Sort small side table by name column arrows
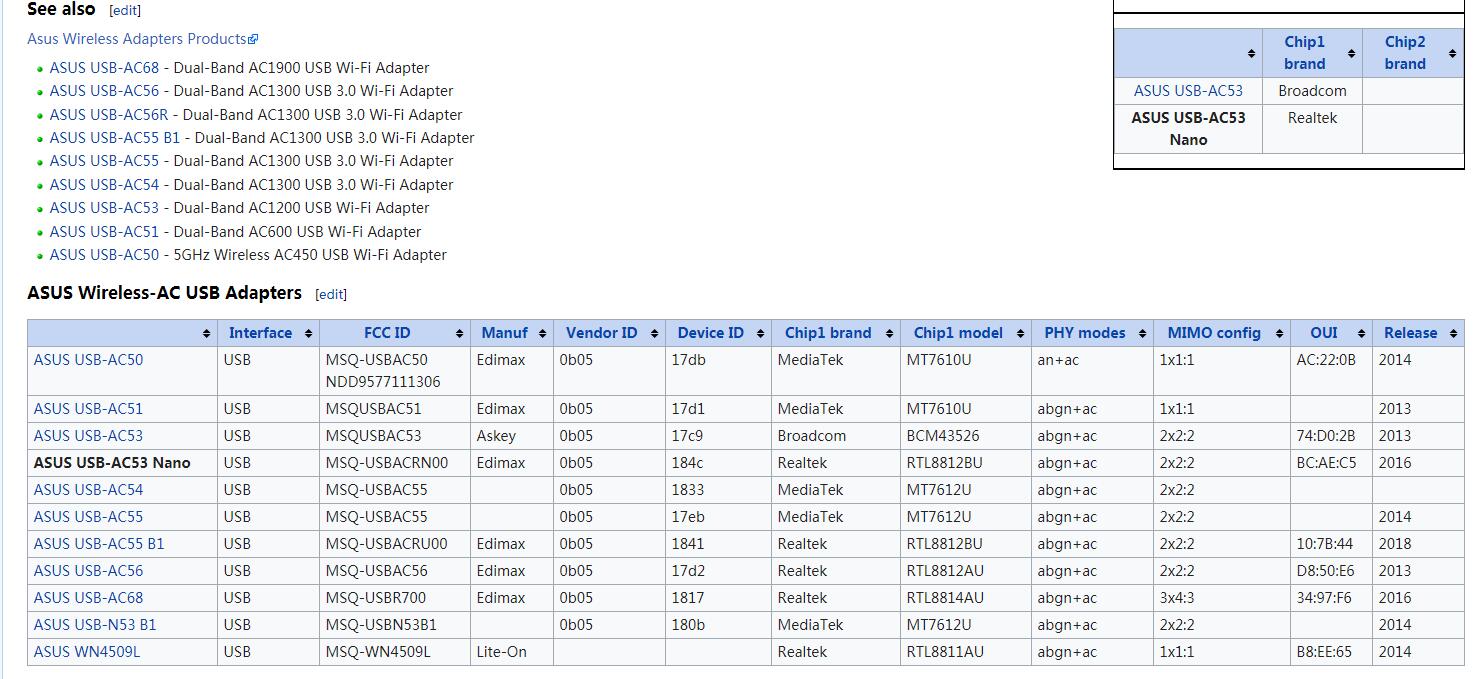The width and height of the screenshot is (1474, 679). (1251, 53)
